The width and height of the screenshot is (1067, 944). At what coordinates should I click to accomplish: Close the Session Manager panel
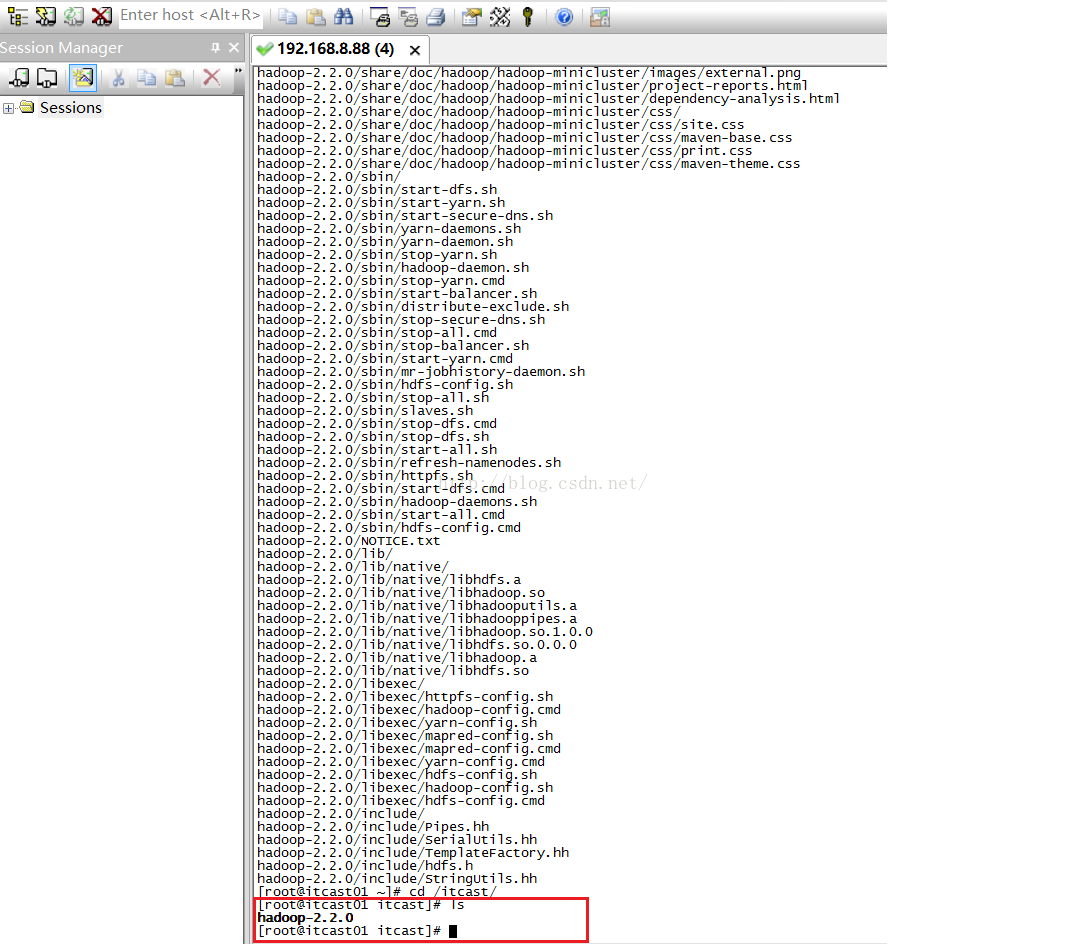234,48
